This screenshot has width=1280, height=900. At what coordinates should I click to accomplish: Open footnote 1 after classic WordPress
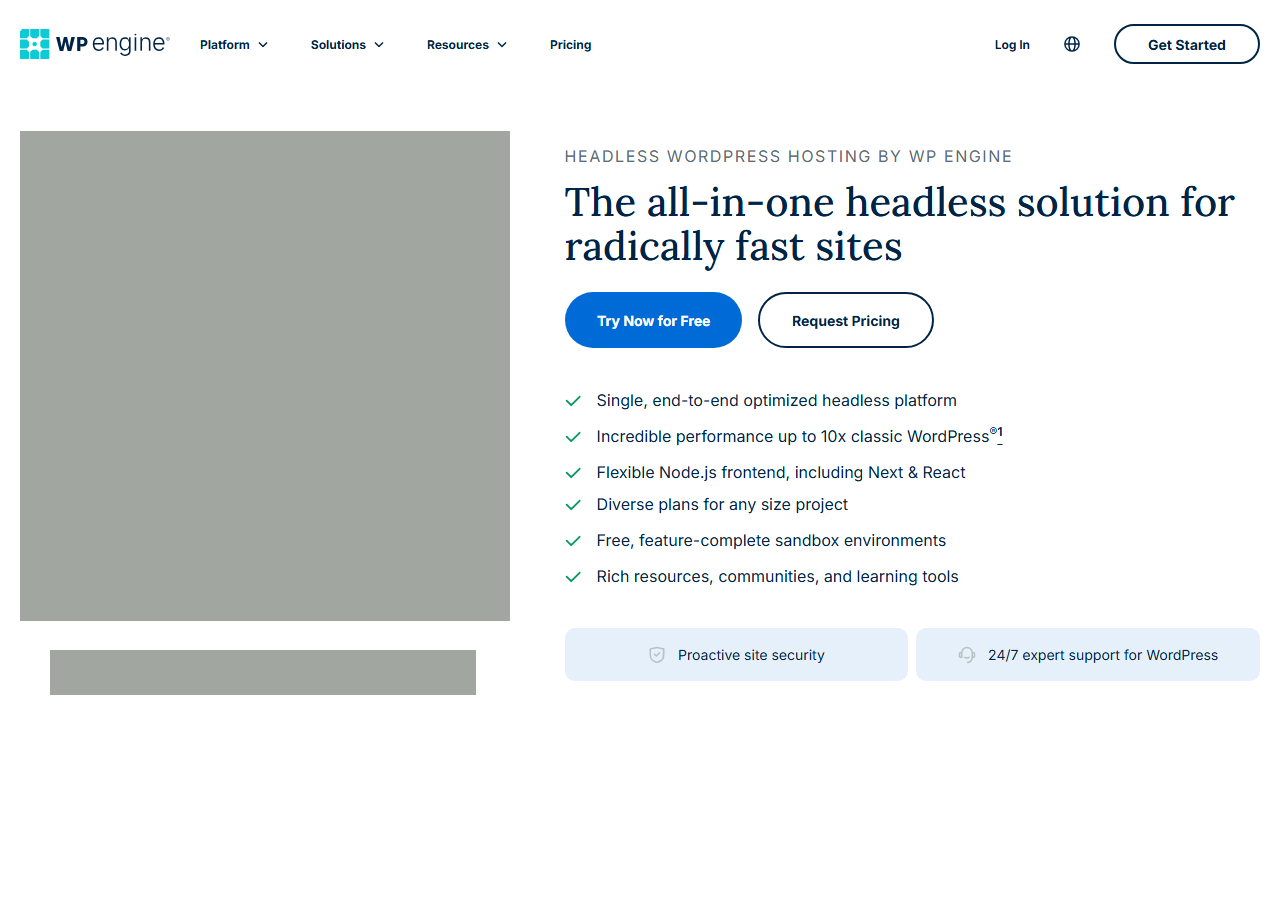click(x=1000, y=433)
